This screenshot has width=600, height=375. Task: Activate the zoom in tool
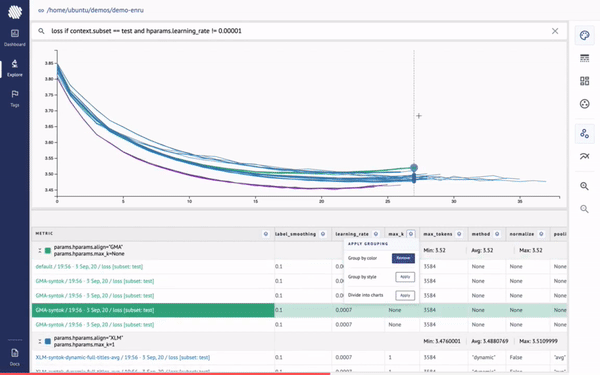coord(584,186)
